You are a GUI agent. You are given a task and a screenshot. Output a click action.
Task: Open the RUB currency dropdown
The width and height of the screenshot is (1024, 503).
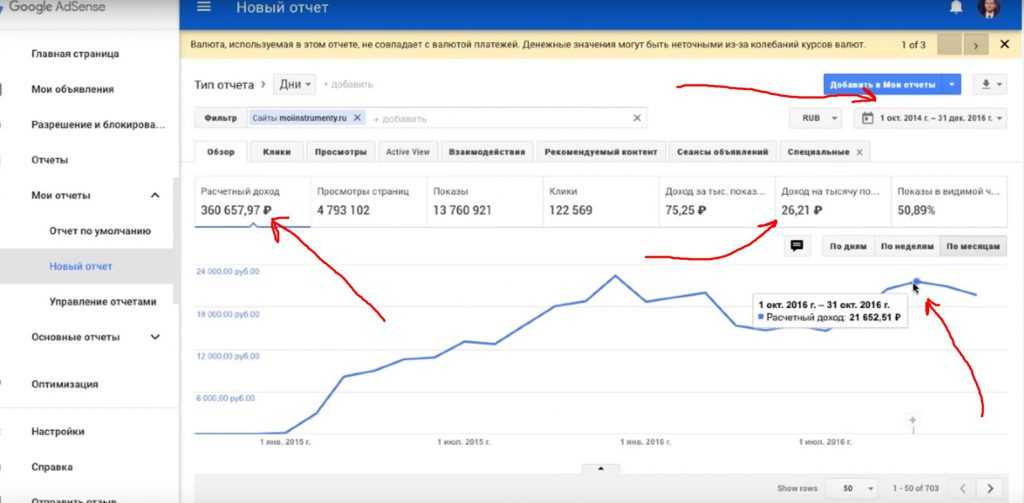point(814,118)
